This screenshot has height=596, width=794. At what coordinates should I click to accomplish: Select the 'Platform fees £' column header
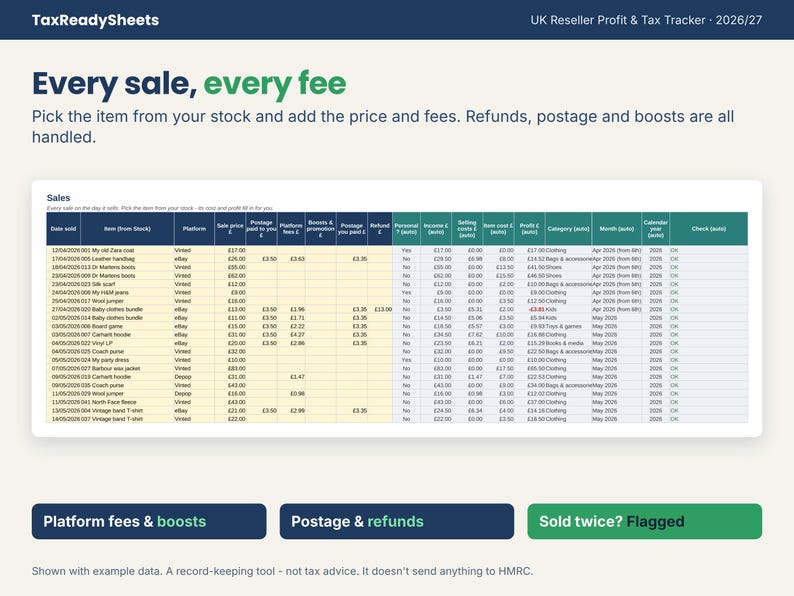(291, 229)
